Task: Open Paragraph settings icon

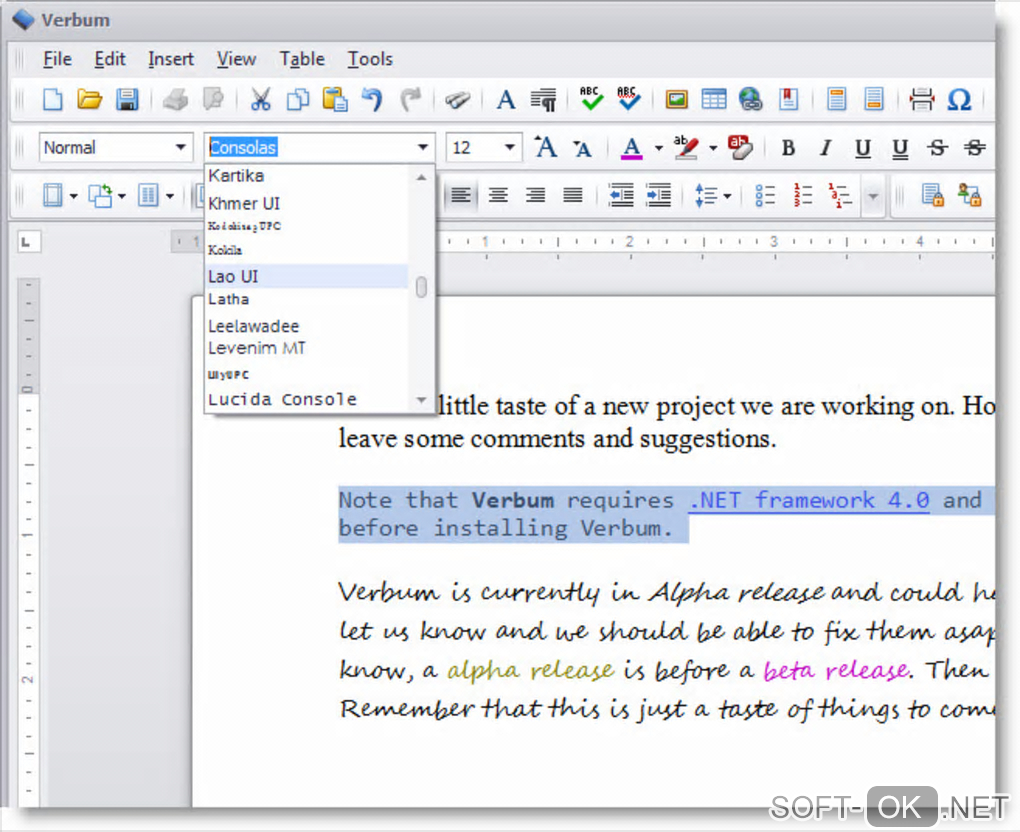Action: click(543, 100)
